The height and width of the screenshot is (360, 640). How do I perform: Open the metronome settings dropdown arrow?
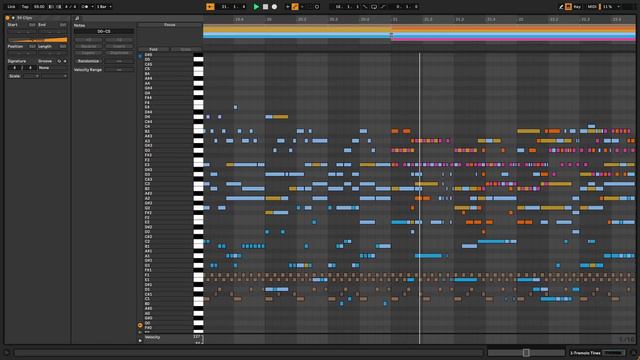click(x=92, y=7)
